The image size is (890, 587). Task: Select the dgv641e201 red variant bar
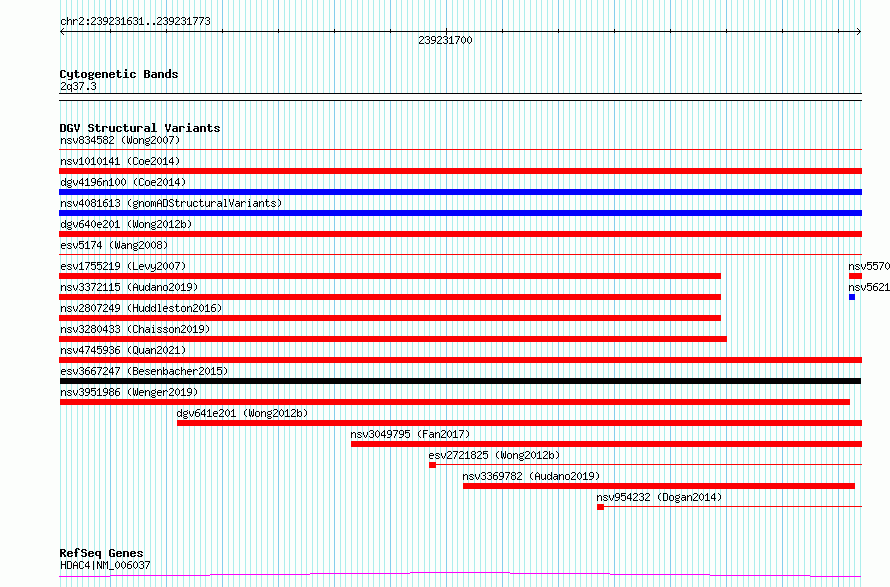pyautogui.click(x=519, y=423)
